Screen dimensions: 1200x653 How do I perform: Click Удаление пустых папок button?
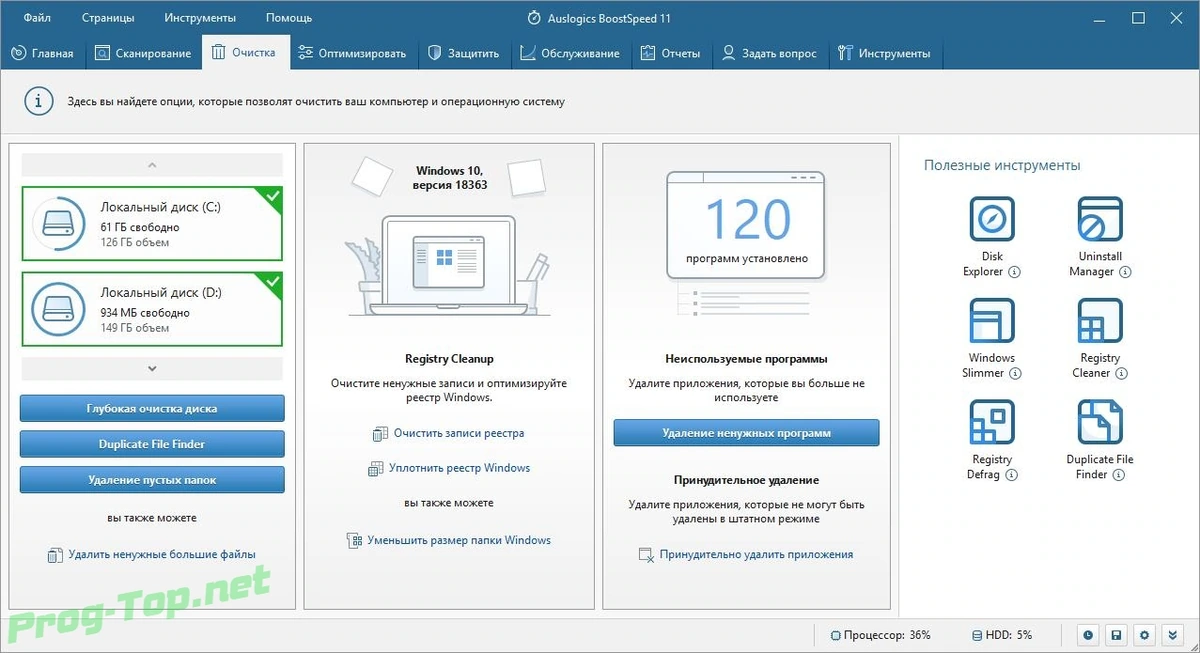[152, 480]
